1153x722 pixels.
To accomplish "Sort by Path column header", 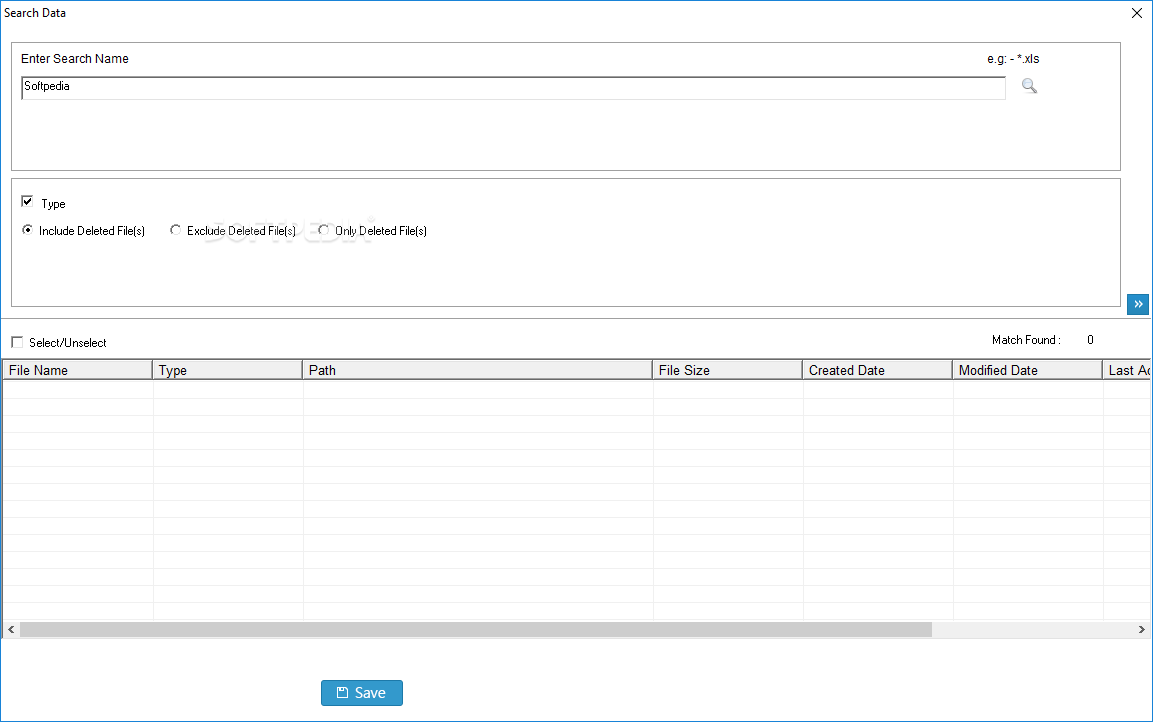I will 477,370.
